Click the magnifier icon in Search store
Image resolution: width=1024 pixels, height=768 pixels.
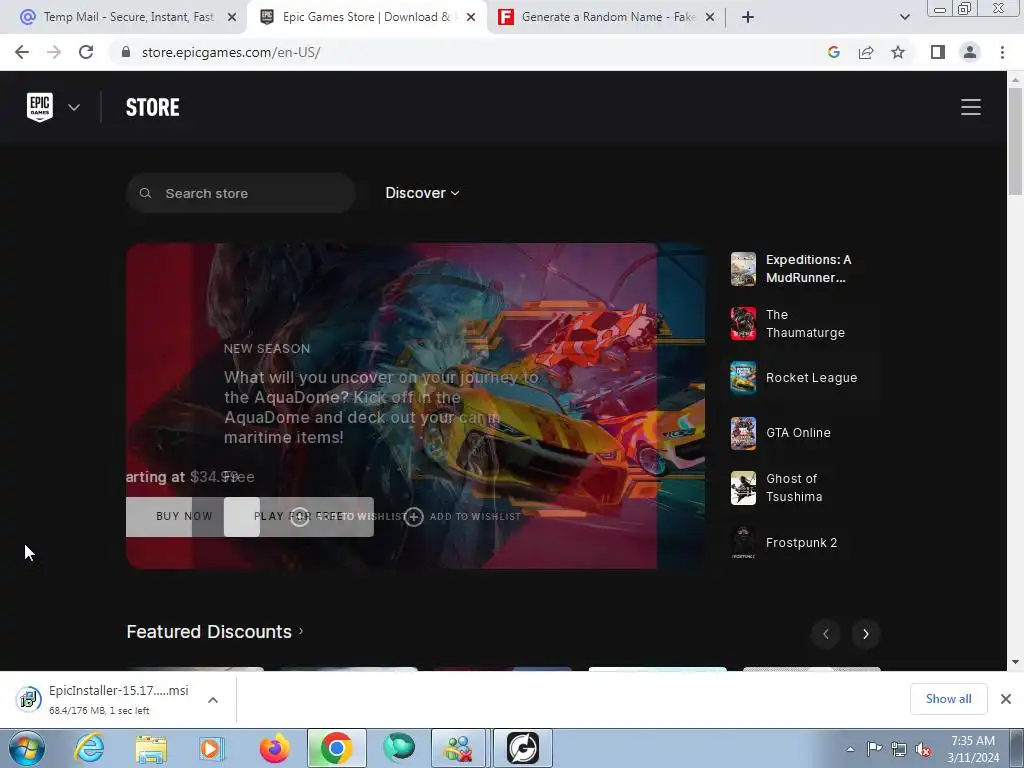coord(146,193)
